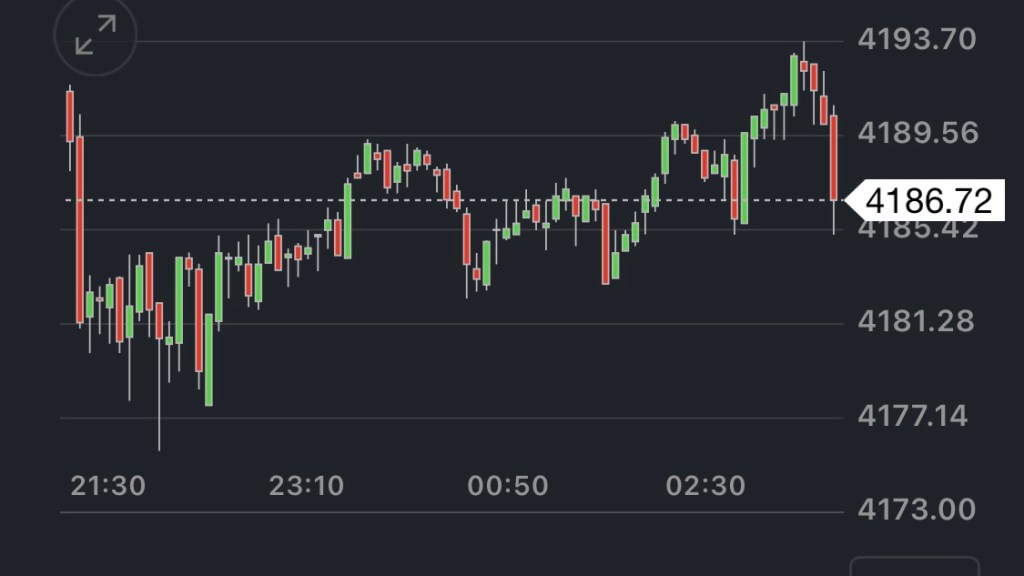The image size is (1024, 576).
Task: Tap the tall red candle at the chart's far left
Action: pyautogui.click(x=80, y=230)
